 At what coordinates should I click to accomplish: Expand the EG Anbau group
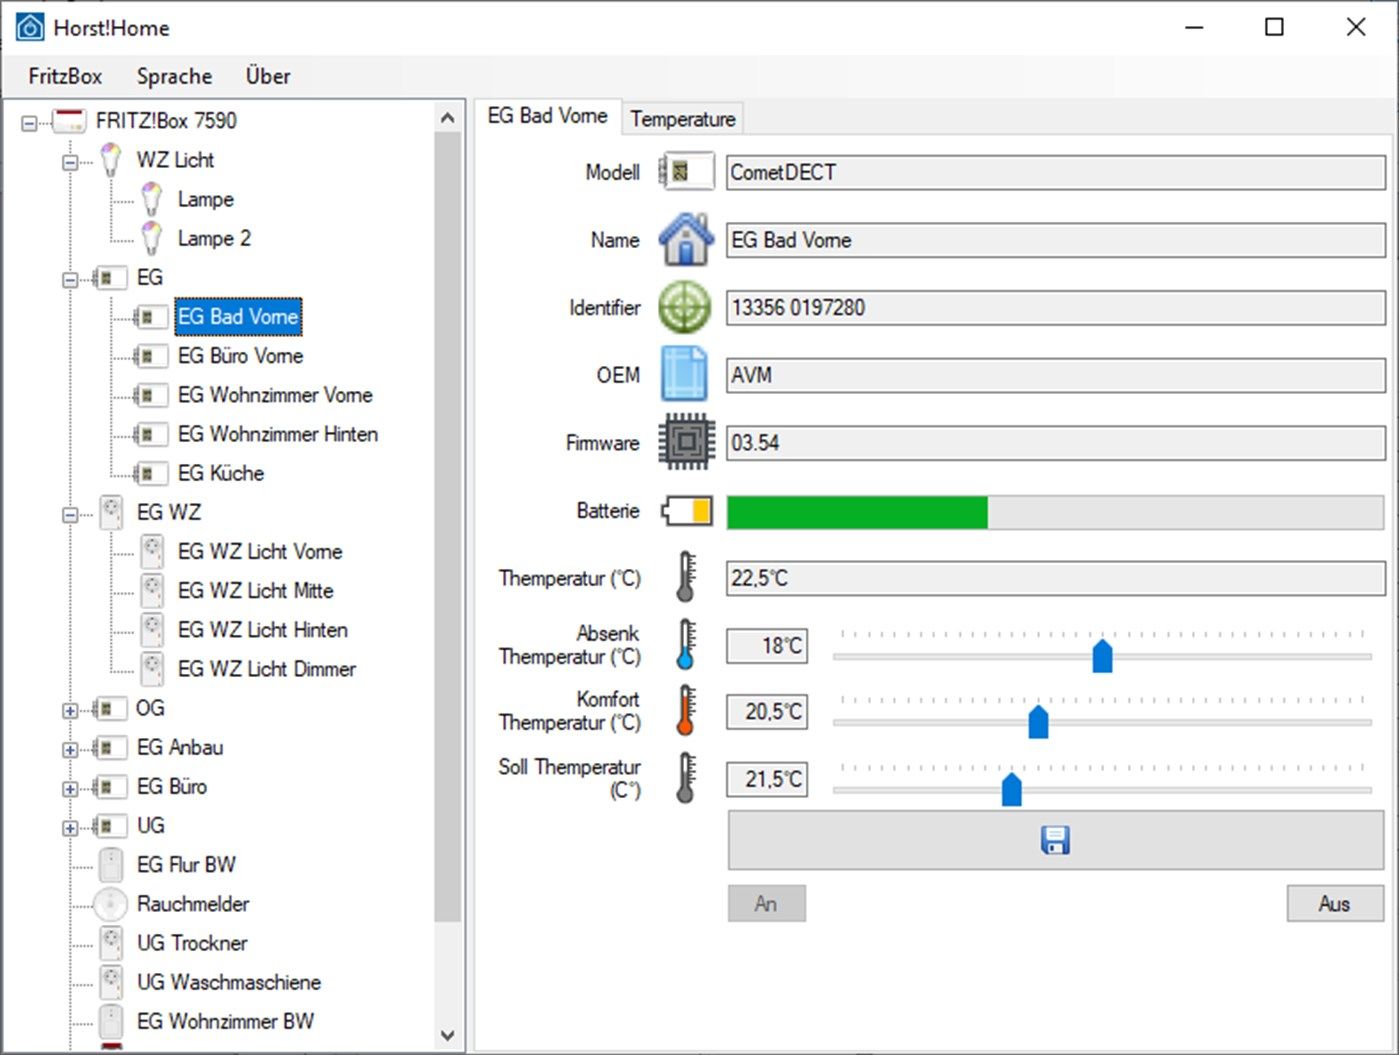pos(70,749)
